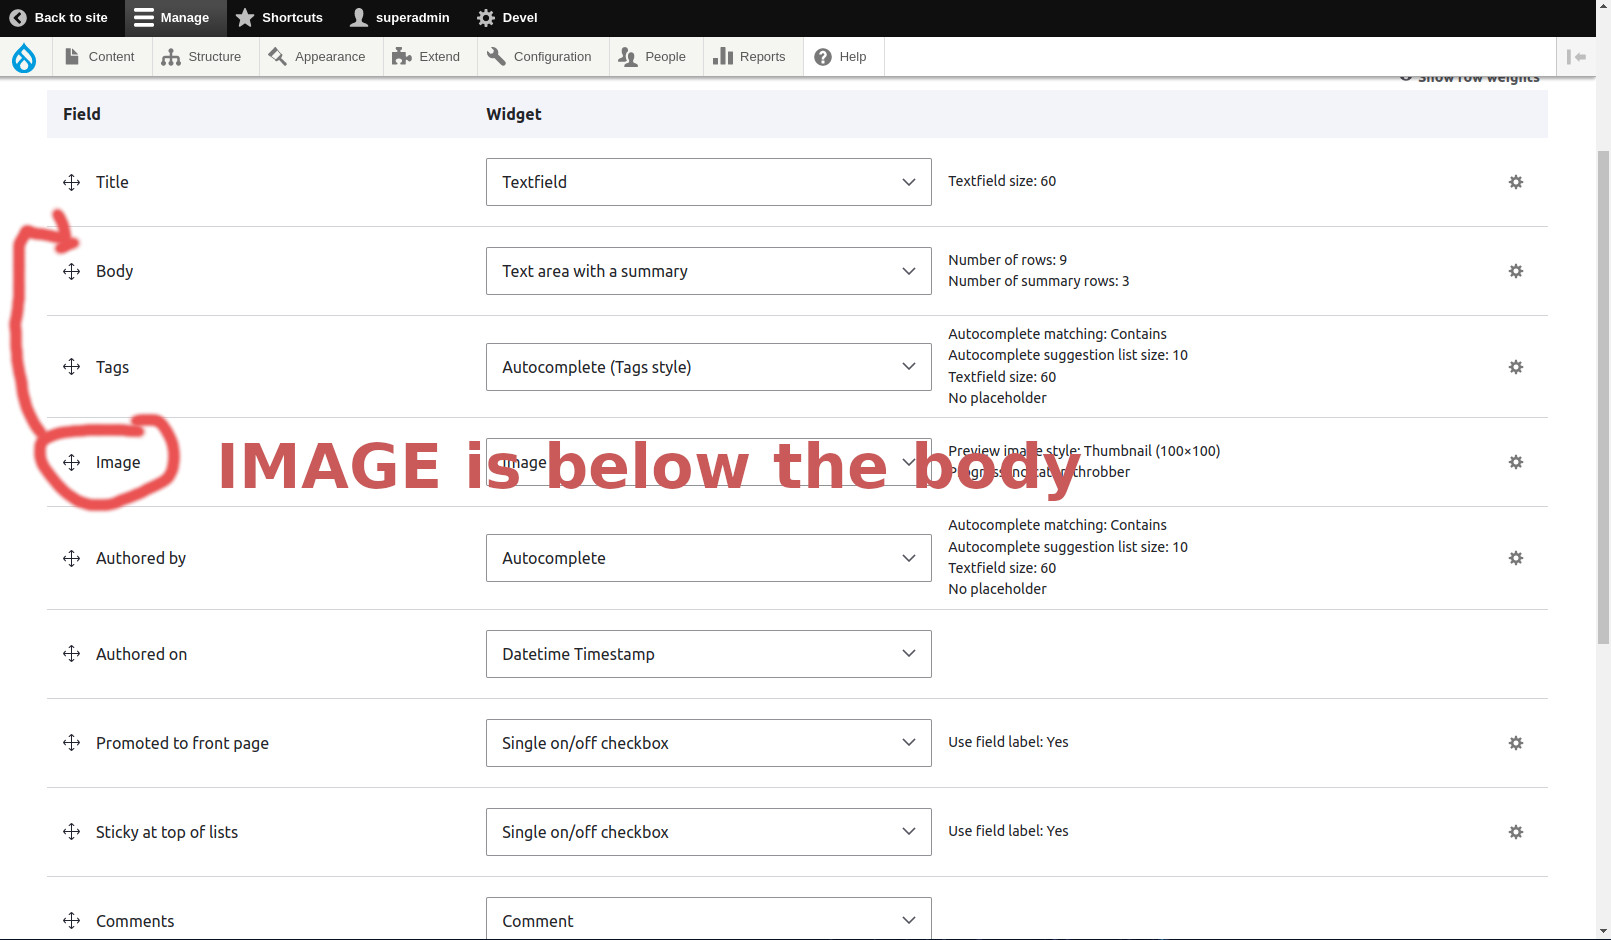This screenshot has height=940, width=1611.
Task: Click the vertical page scrollbar
Action: tap(1603, 400)
